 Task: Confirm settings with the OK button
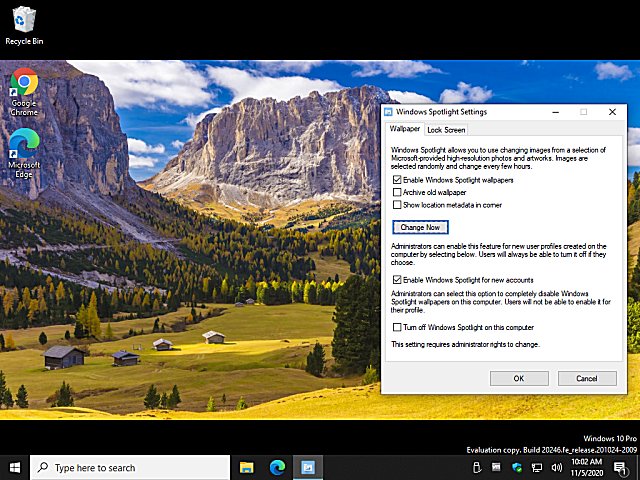518,378
